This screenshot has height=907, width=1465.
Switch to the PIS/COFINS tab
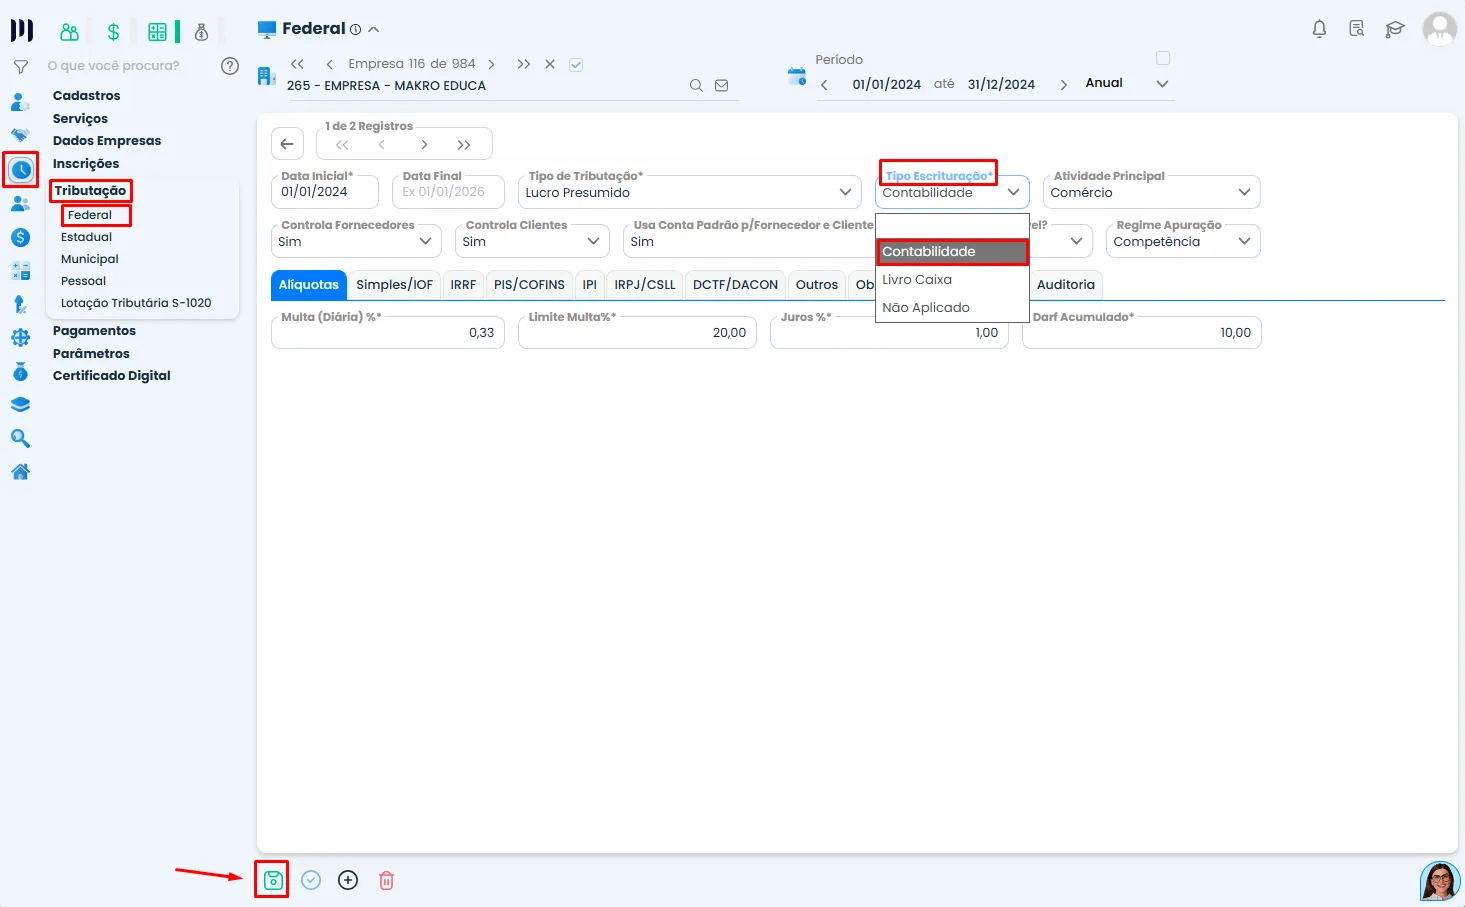(x=529, y=285)
